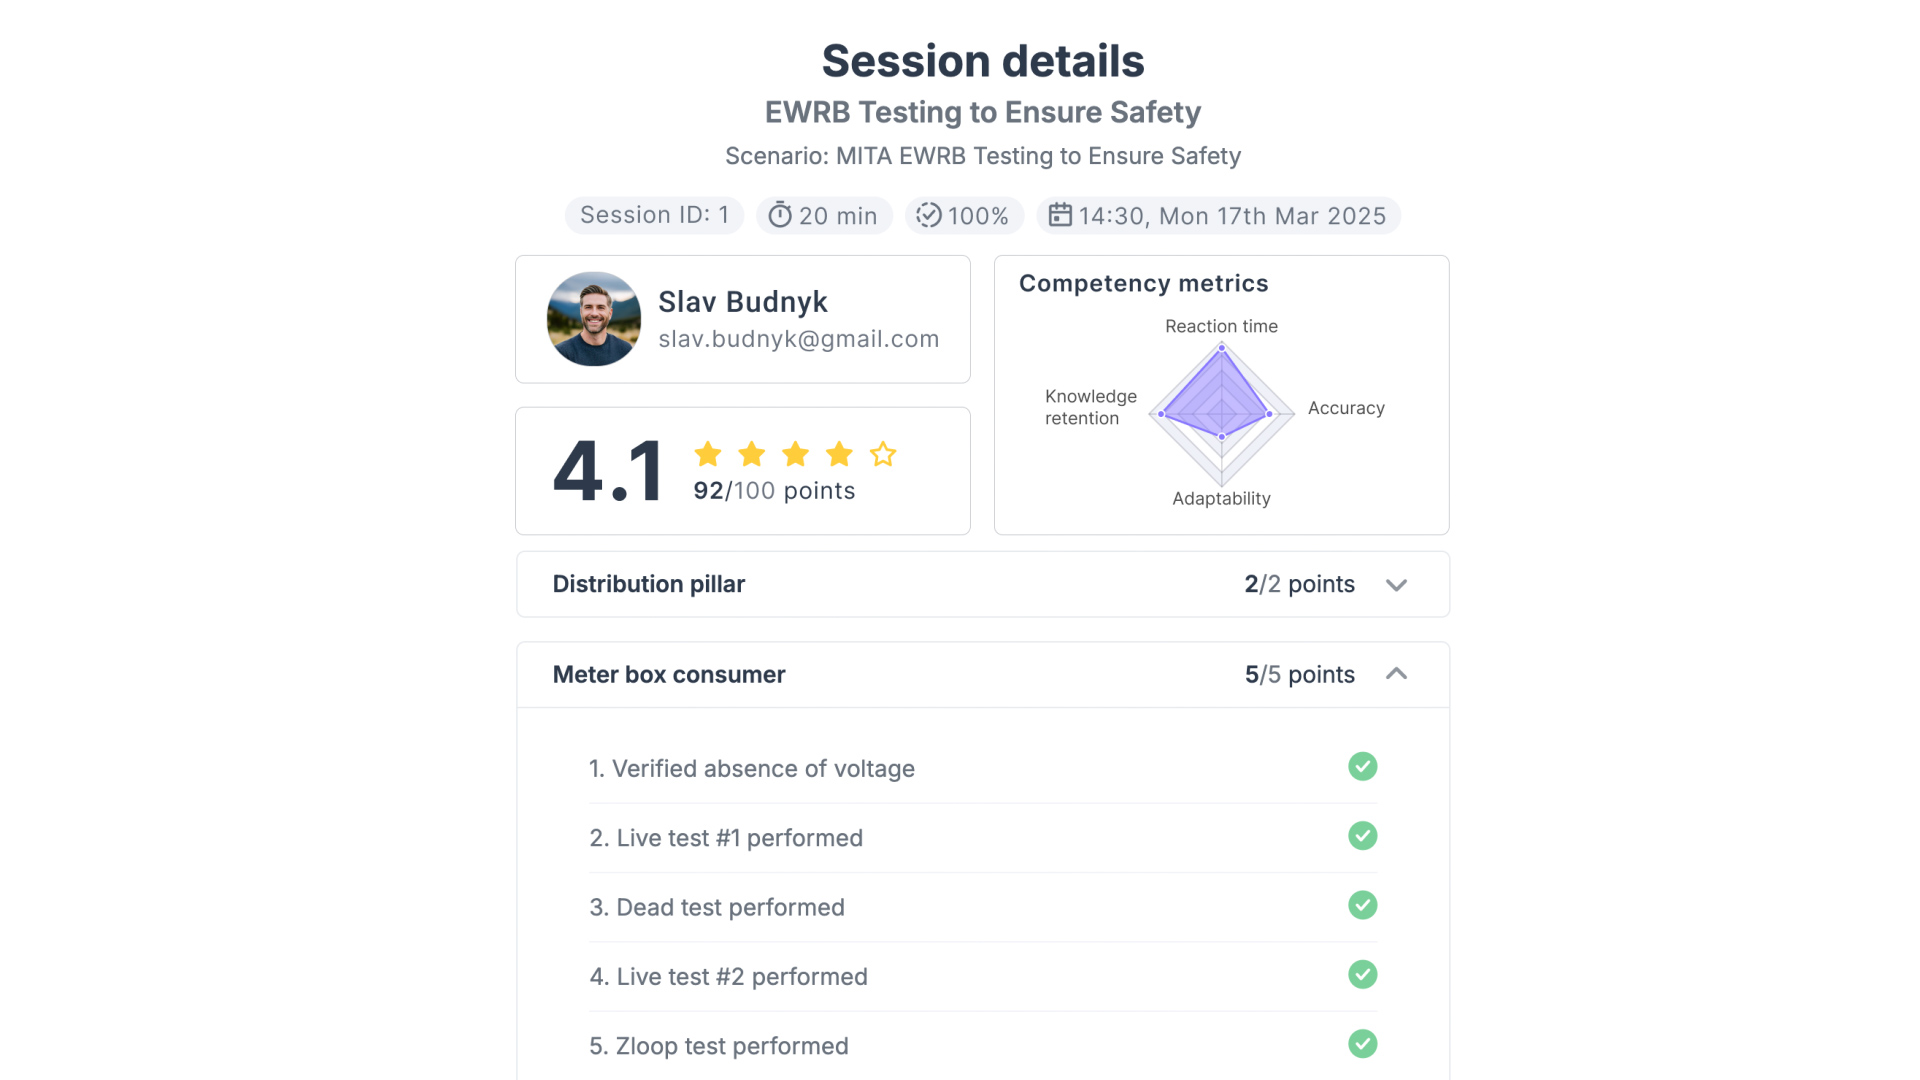Image resolution: width=1920 pixels, height=1080 pixels.
Task: Click the third gold rating star
Action: (796, 455)
